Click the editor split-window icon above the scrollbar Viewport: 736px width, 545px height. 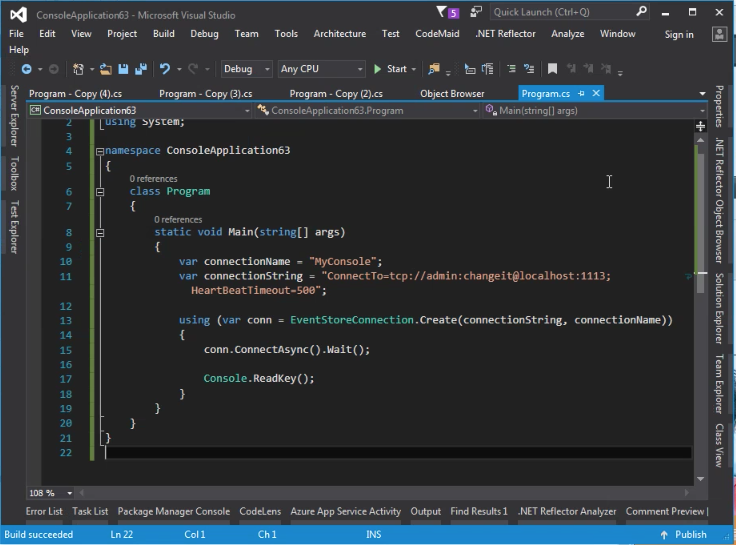[x=700, y=126]
